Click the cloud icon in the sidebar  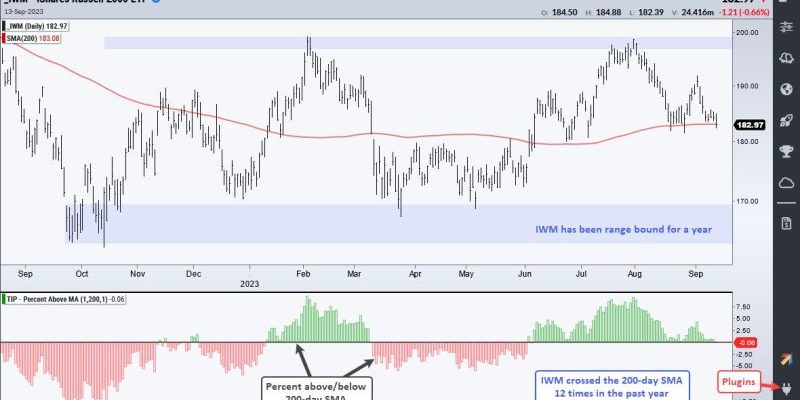[786, 183]
